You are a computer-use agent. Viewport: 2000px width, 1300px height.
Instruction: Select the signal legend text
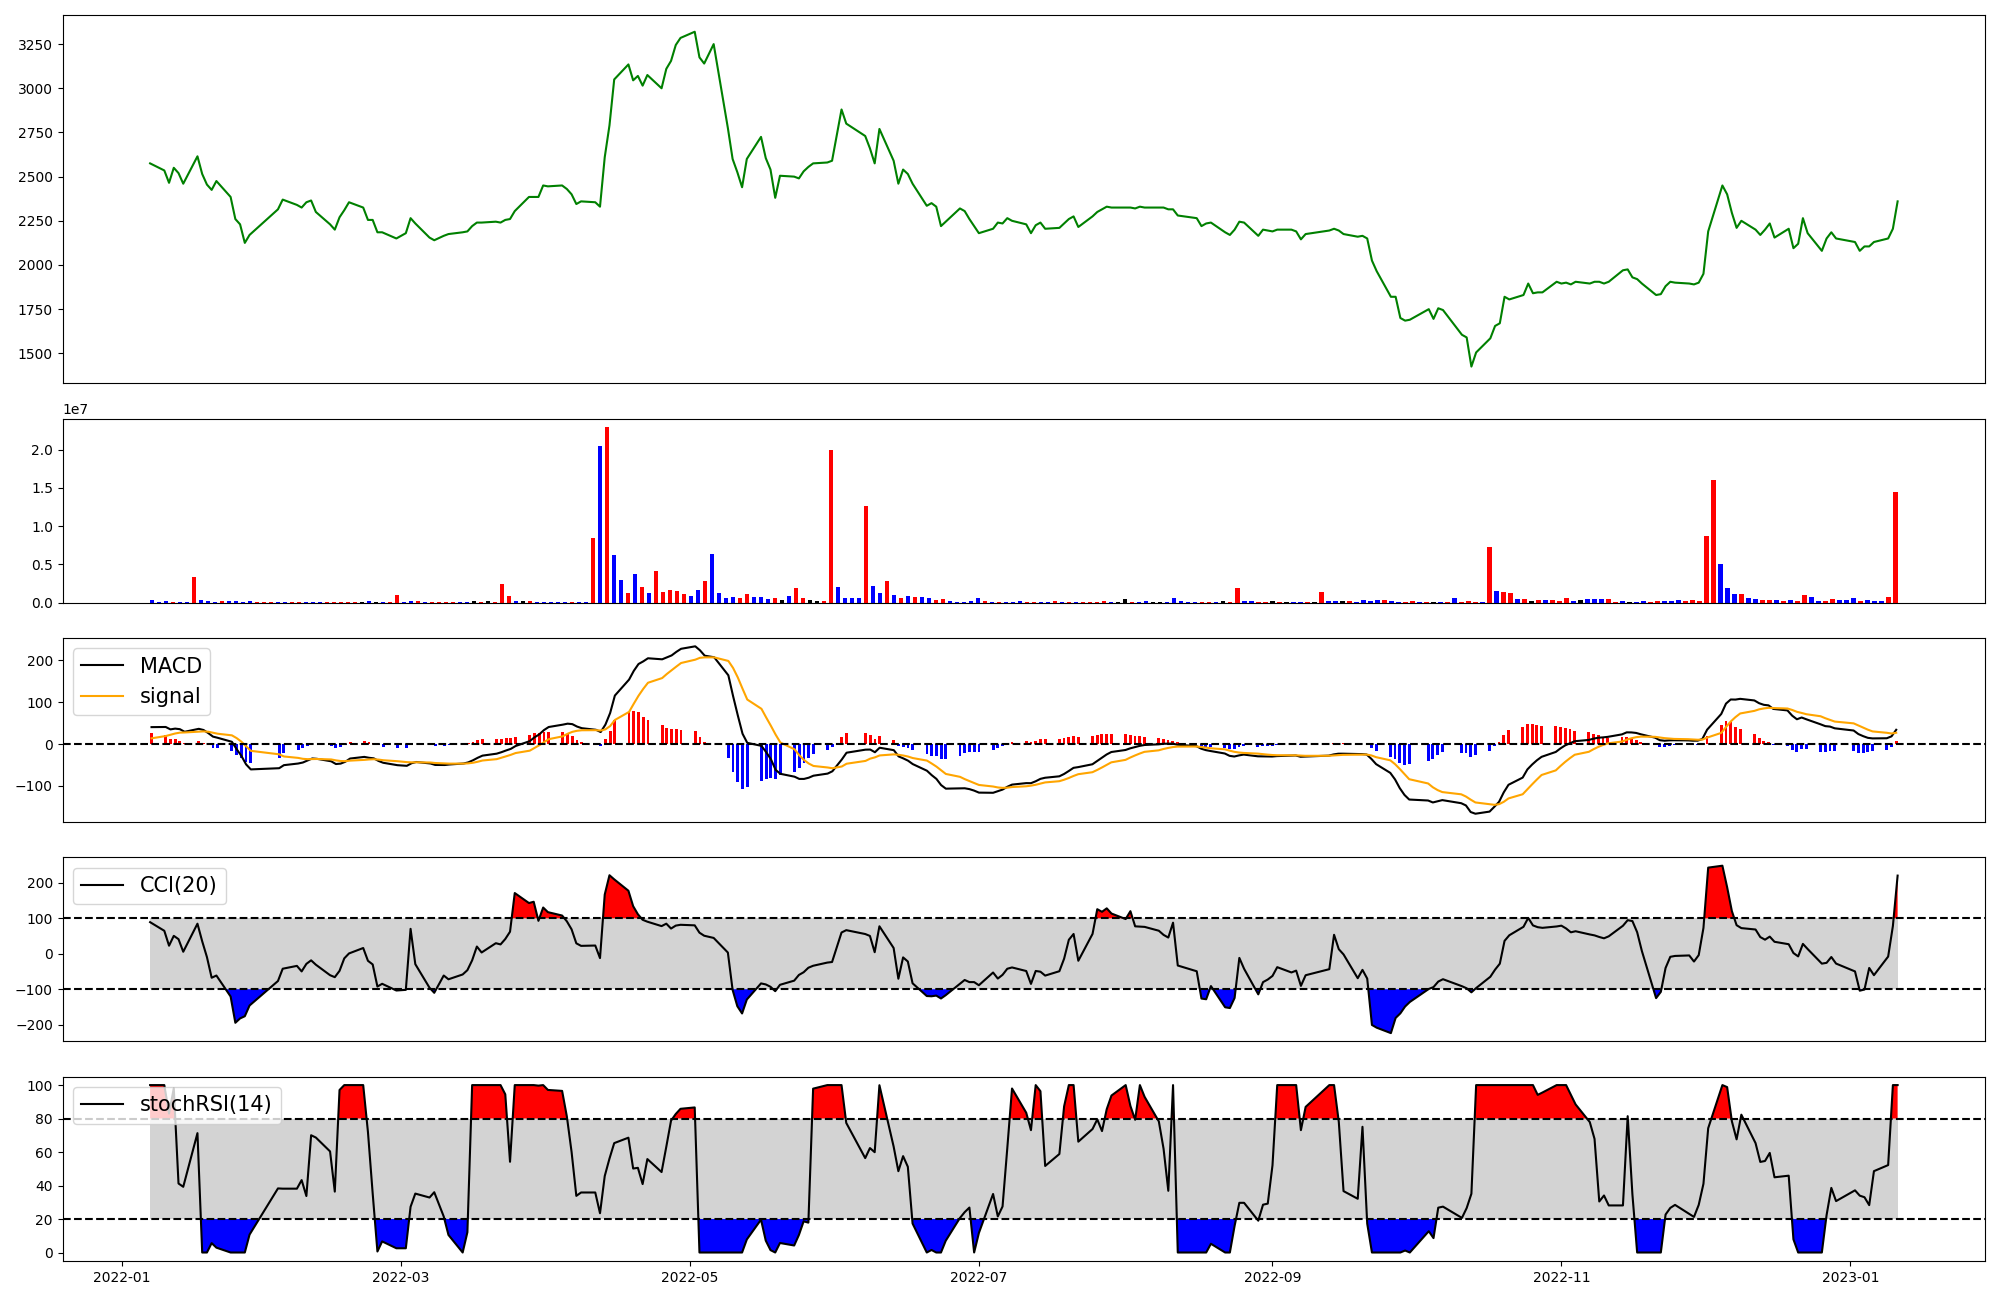pyautogui.click(x=169, y=696)
